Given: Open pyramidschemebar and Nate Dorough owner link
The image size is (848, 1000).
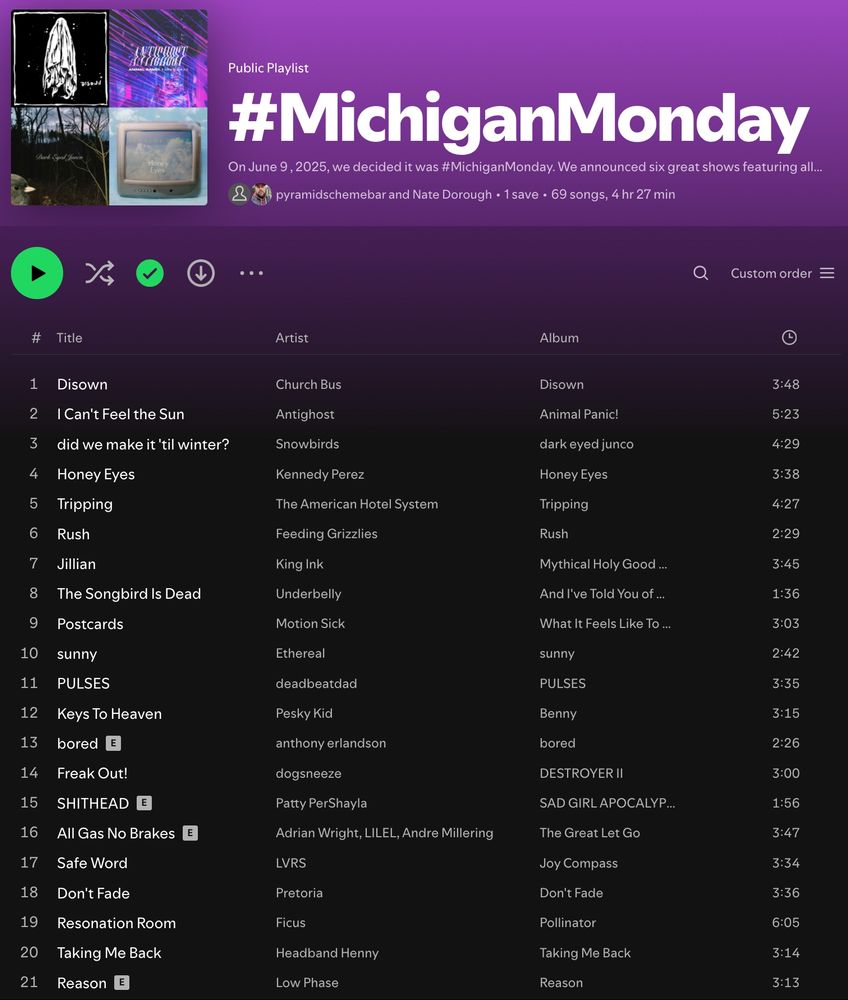Looking at the screenshot, I should (x=384, y=195).
